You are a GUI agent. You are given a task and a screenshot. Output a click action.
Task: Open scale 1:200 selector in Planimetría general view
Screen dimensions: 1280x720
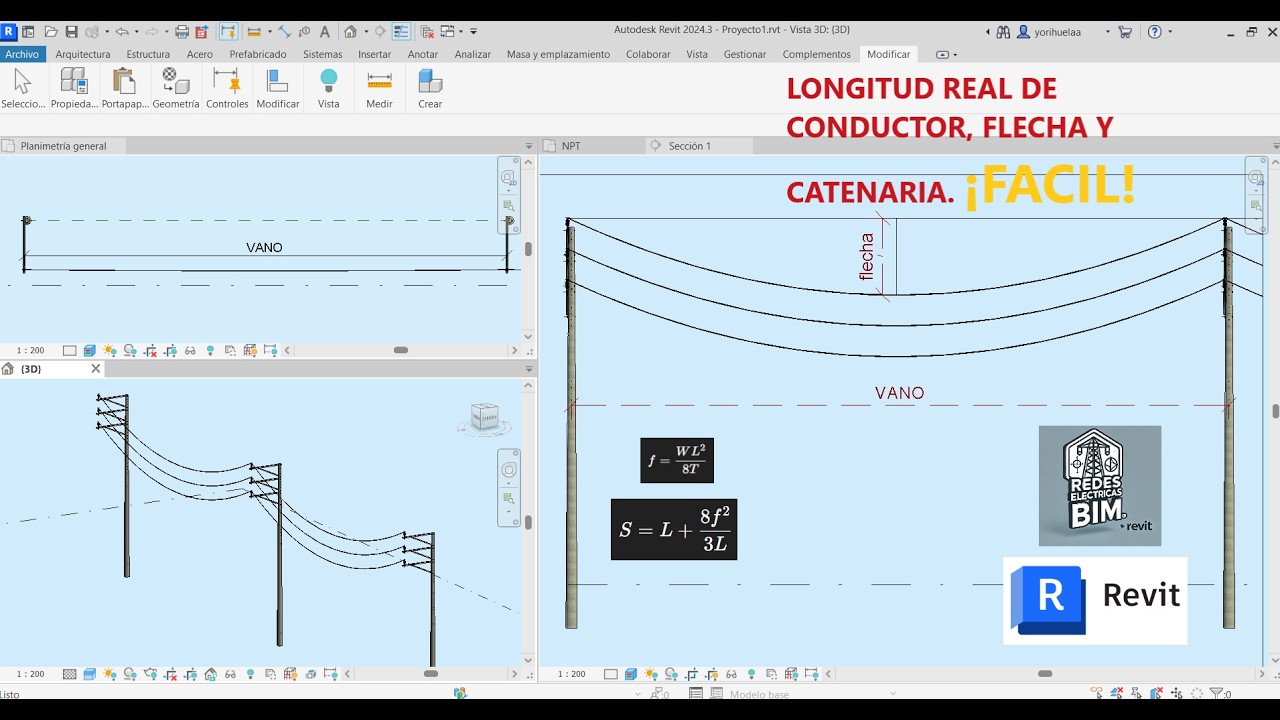tap(30, 350)
